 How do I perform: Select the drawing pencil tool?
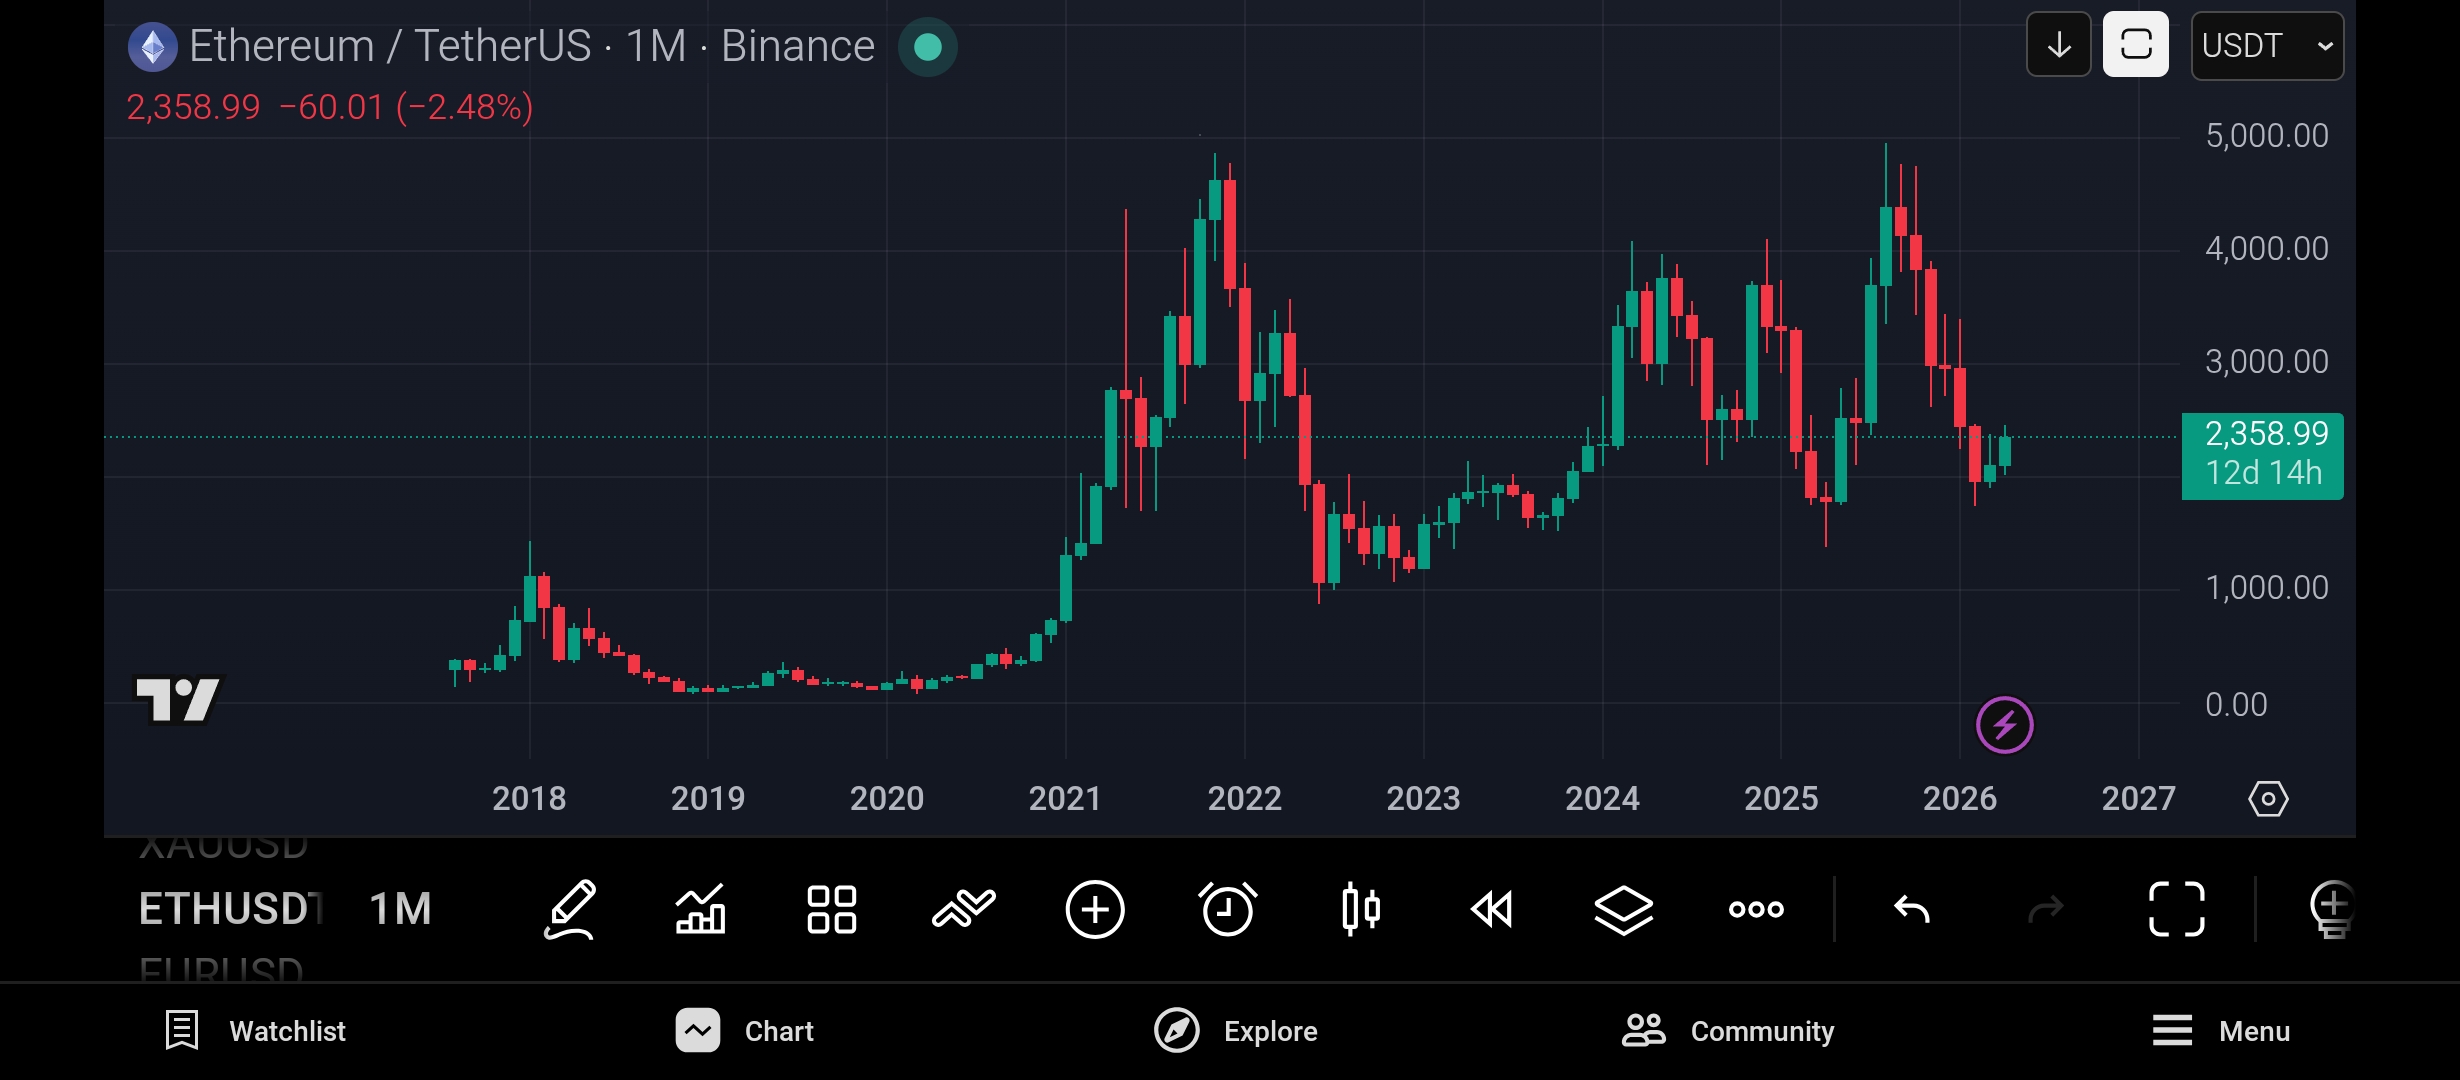570,909
